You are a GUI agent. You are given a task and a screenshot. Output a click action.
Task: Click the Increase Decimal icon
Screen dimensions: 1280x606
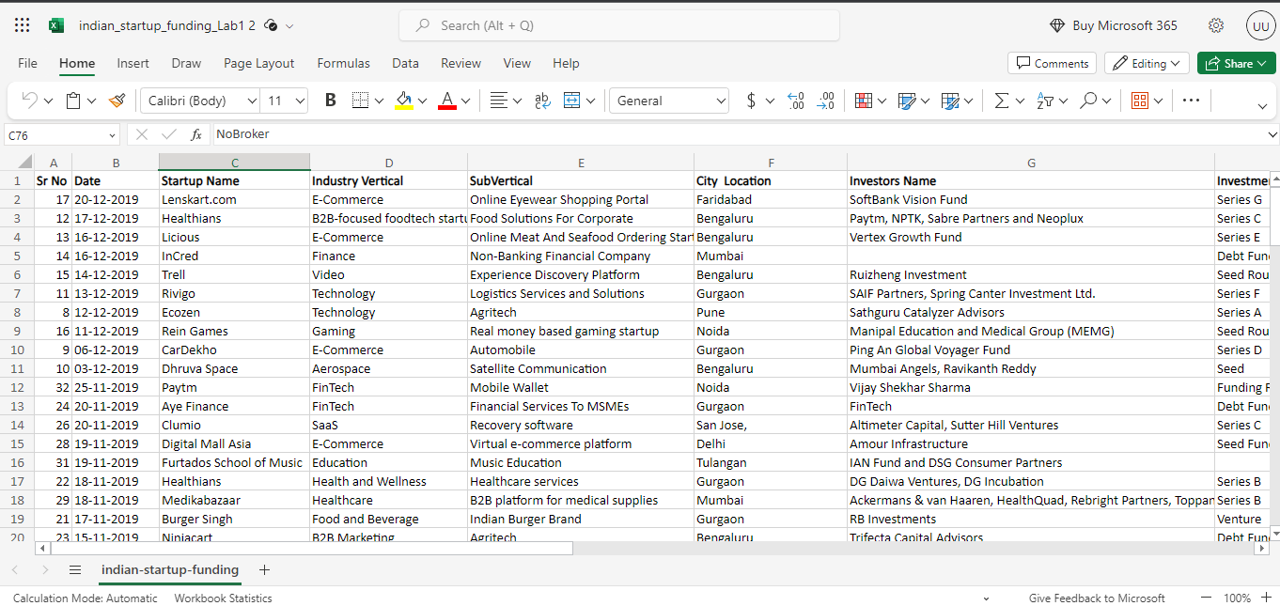[x=796, y=101]
